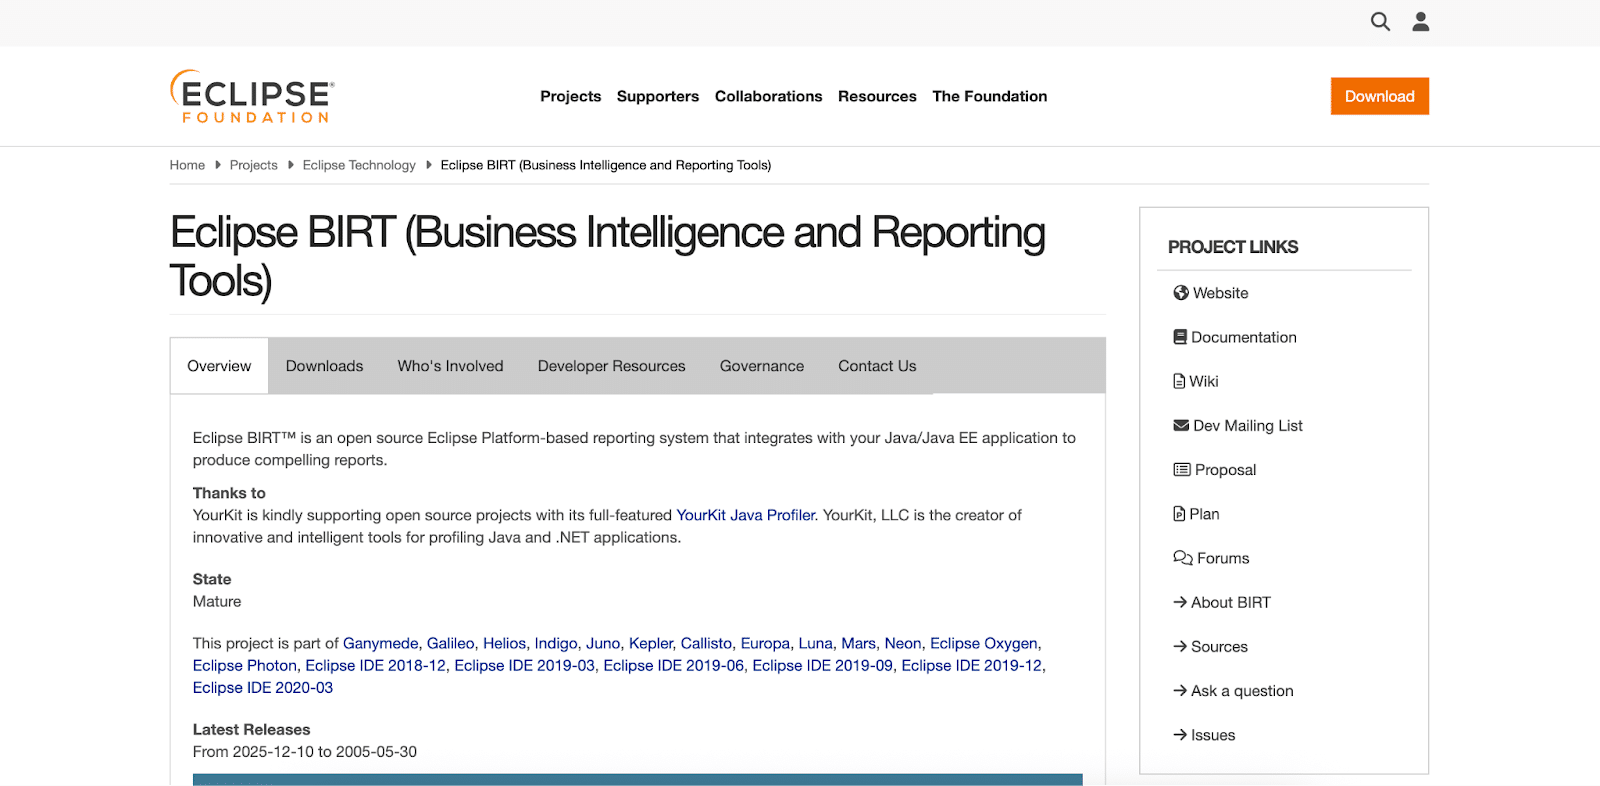The image size is (1600, 786).
Task: Open the Projects navigation menu
Action: pos(570,96)
